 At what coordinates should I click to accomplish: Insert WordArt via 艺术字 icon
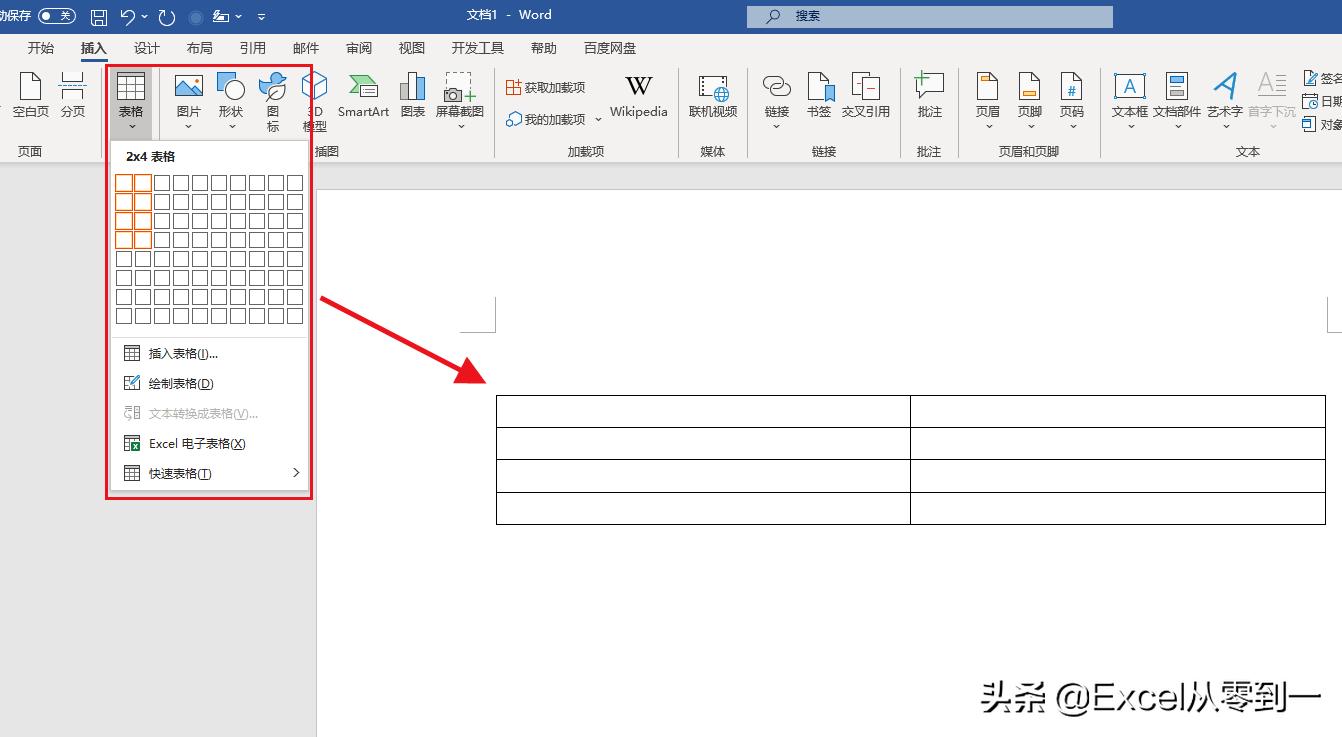[1224, 98]
